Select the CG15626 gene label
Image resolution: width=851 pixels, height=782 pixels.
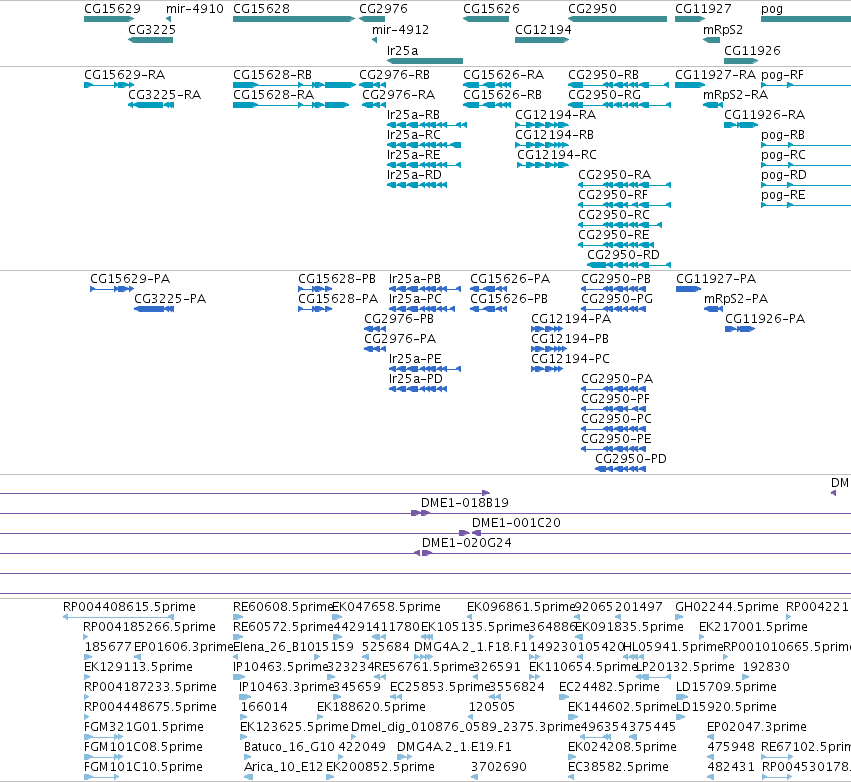[491, 9]
